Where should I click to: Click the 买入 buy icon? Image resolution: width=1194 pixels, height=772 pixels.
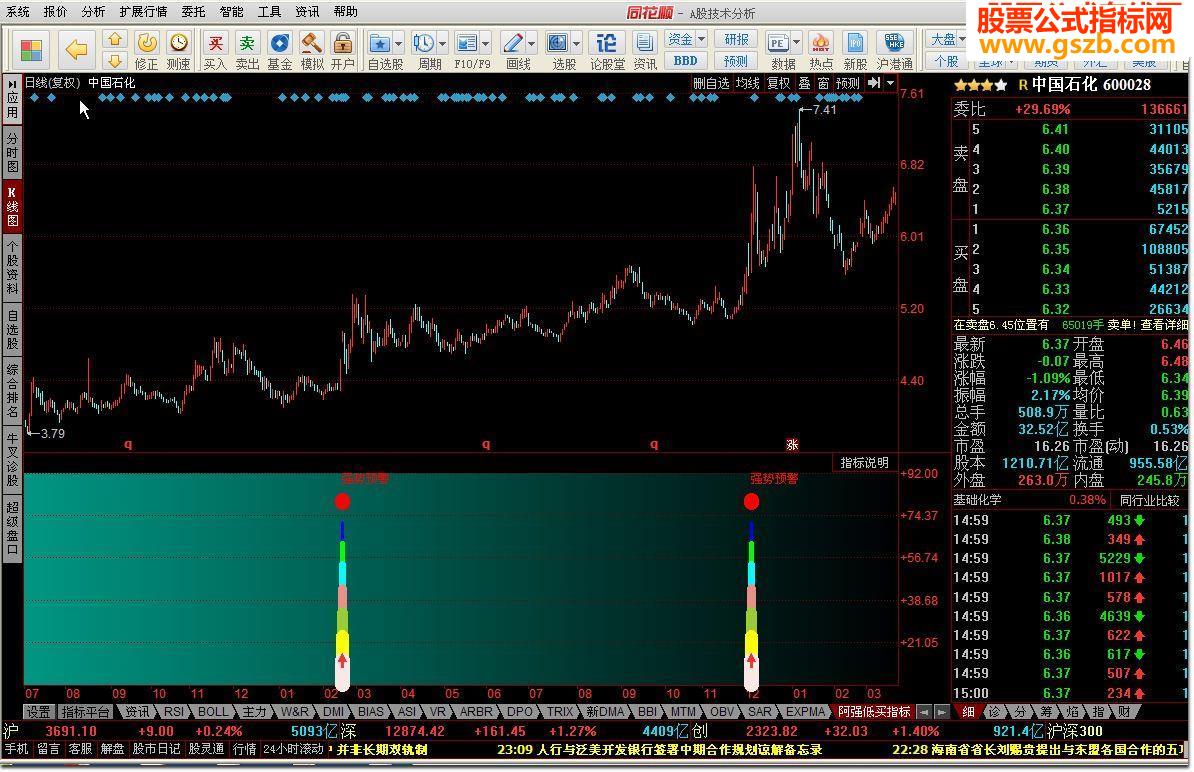click(x=215, y=50)
